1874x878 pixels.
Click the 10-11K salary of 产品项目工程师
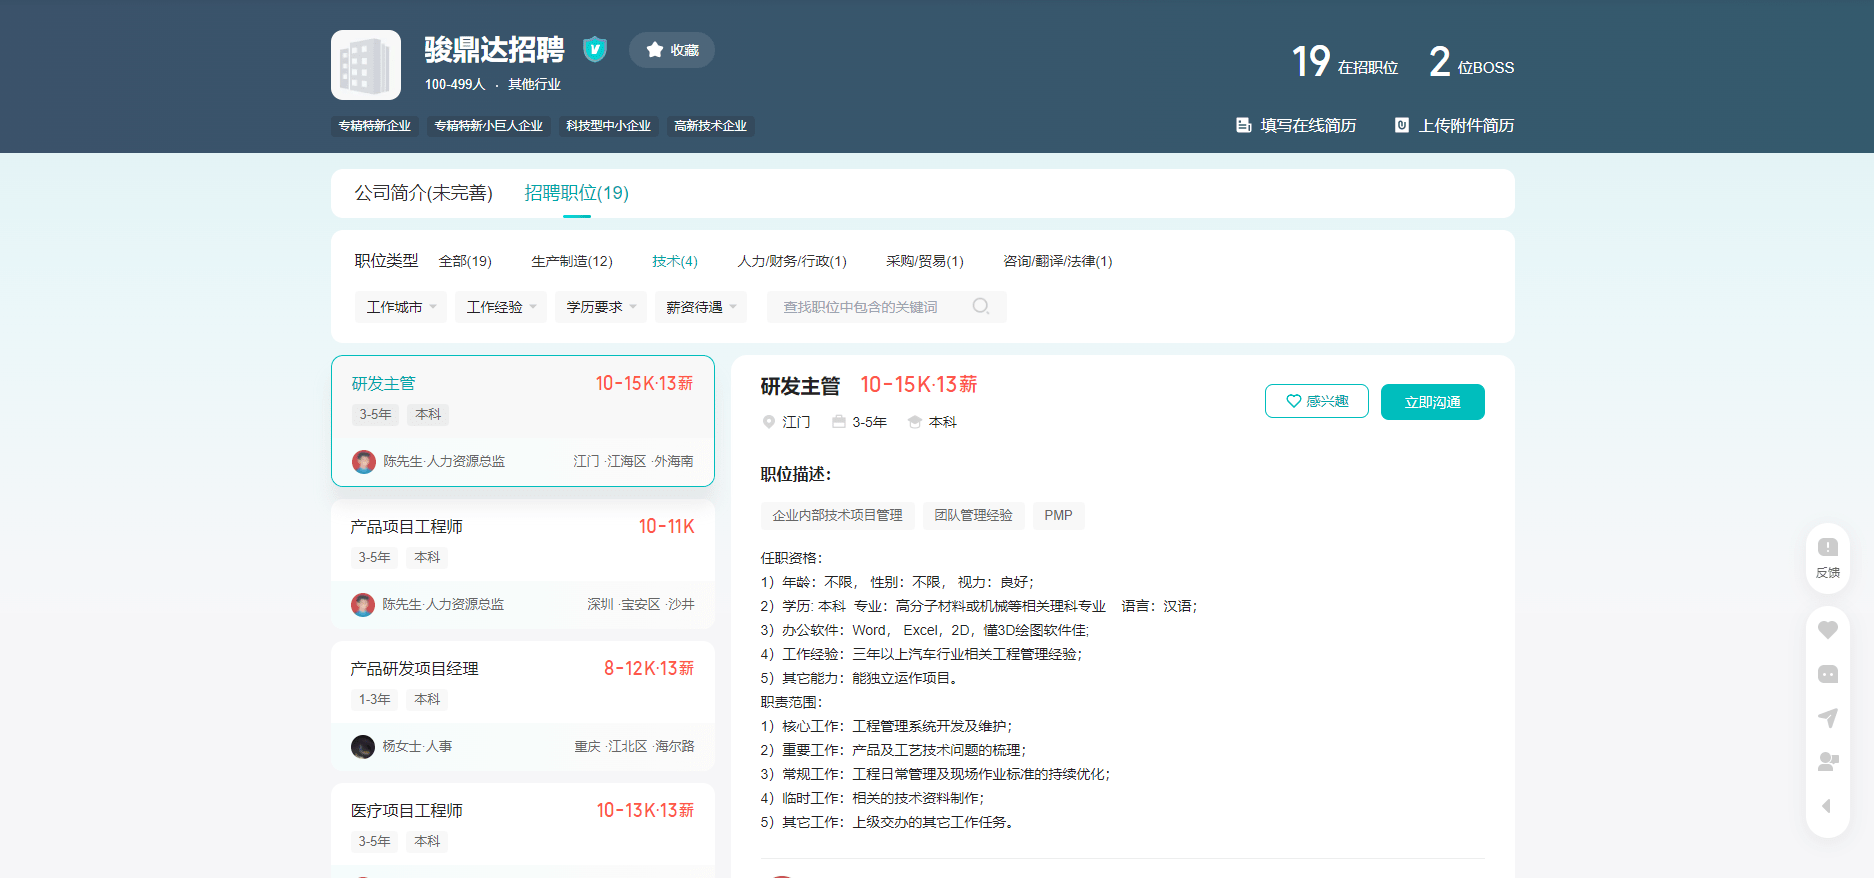click(666, 526)
